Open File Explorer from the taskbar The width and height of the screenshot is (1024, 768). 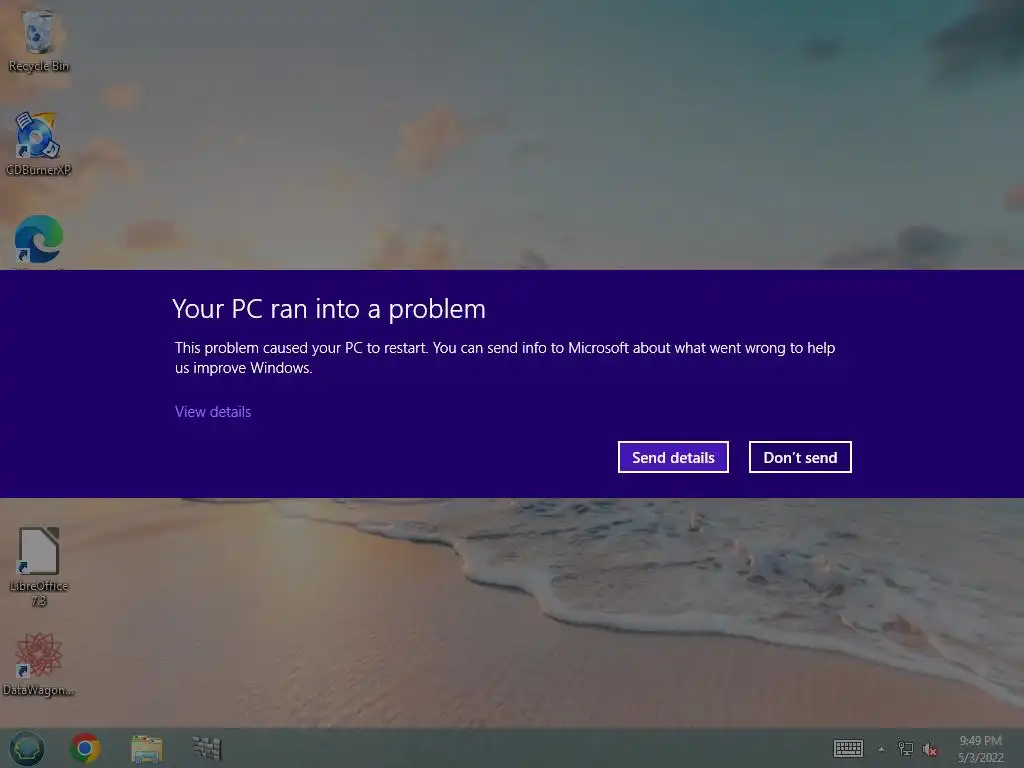[146, 748]
